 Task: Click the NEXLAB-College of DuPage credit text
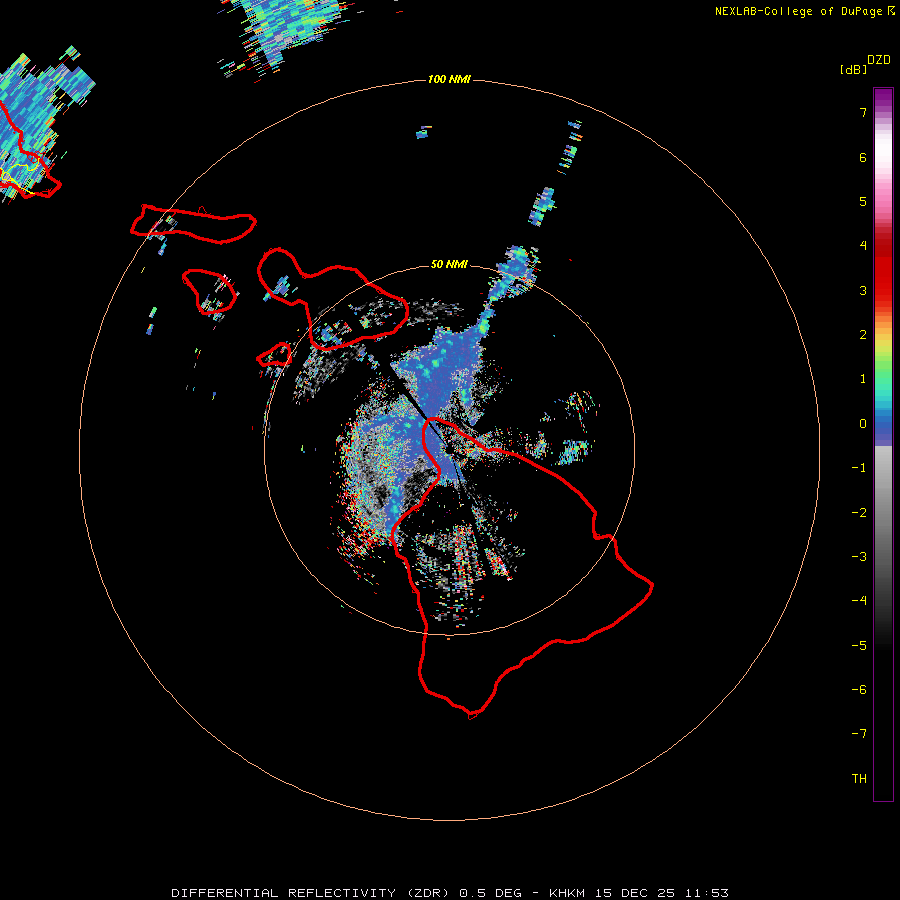pos(798,11)
